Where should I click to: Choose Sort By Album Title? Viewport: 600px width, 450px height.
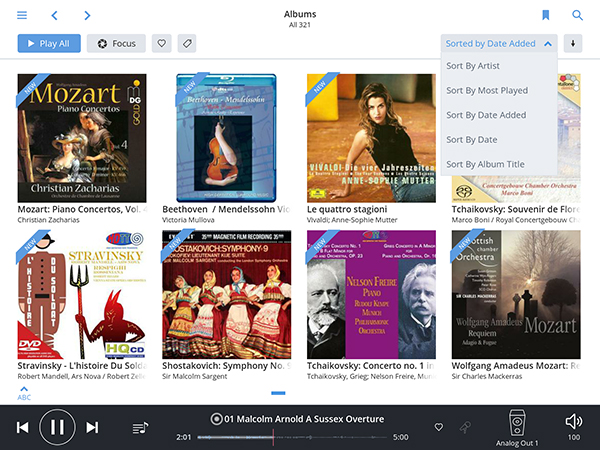499,164
